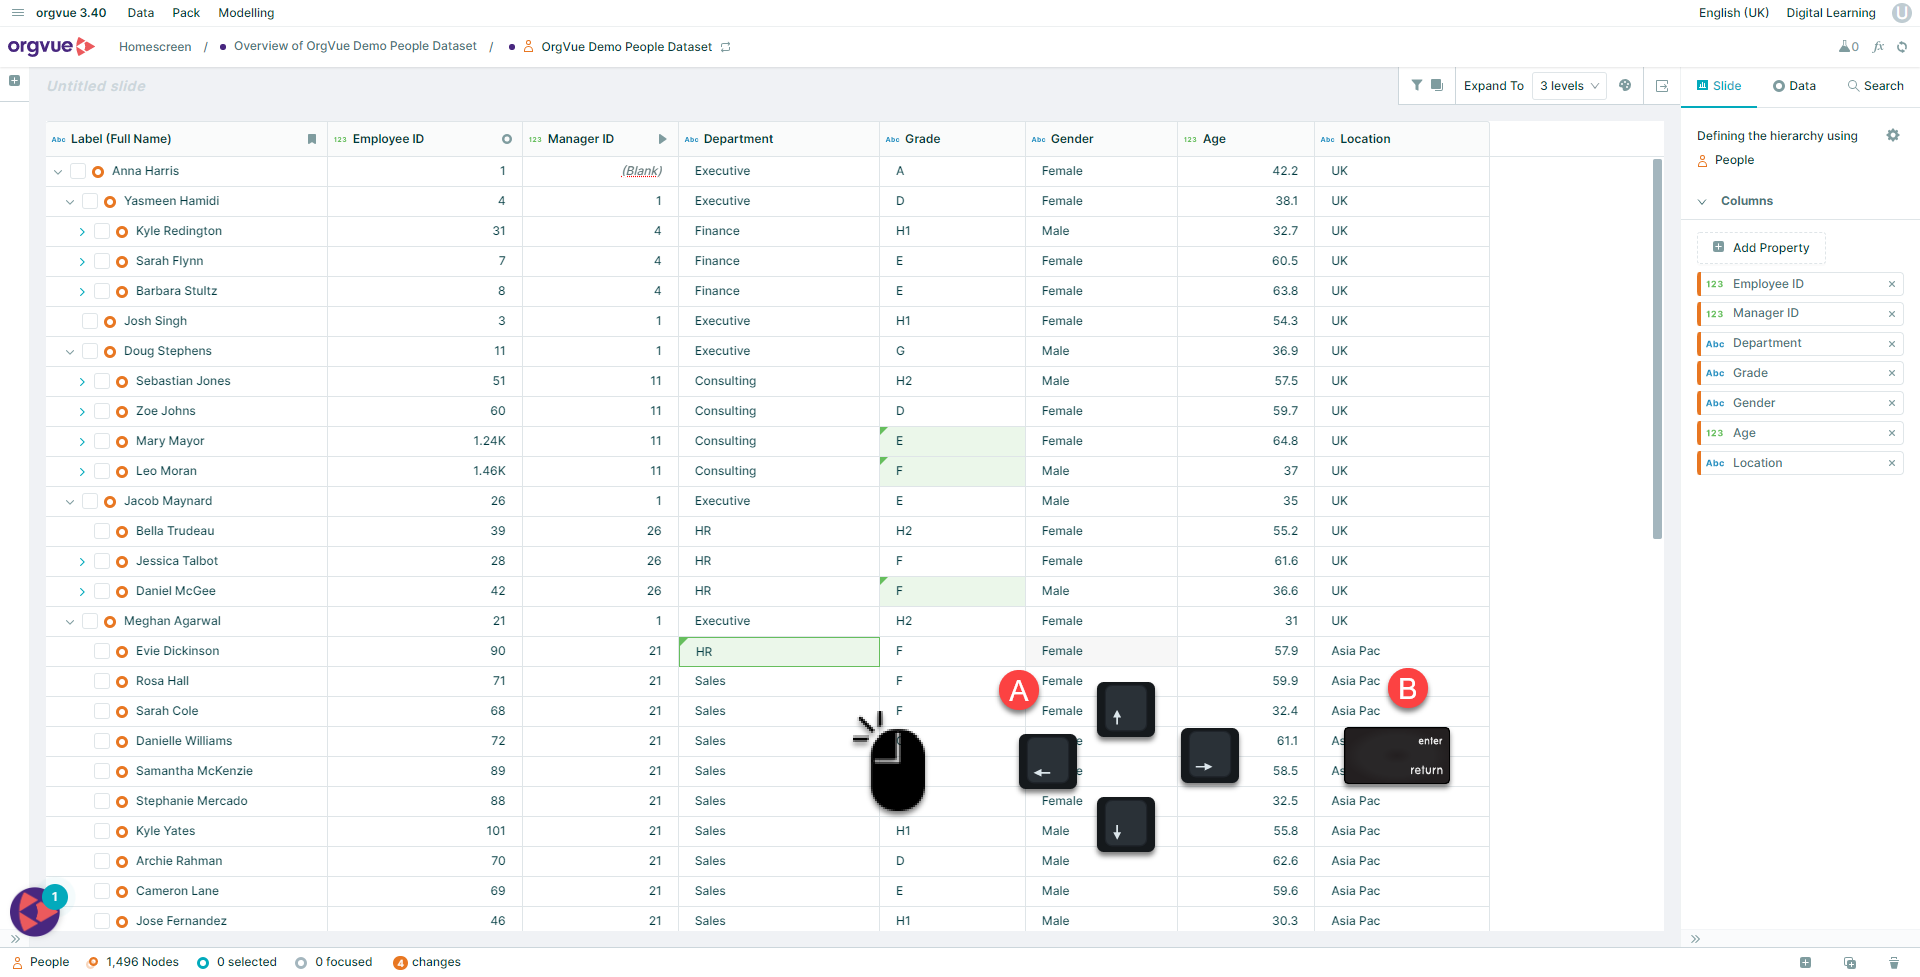1920x977 pixels.
Task: Click the Department column header
Action: [x=779, y=139]
